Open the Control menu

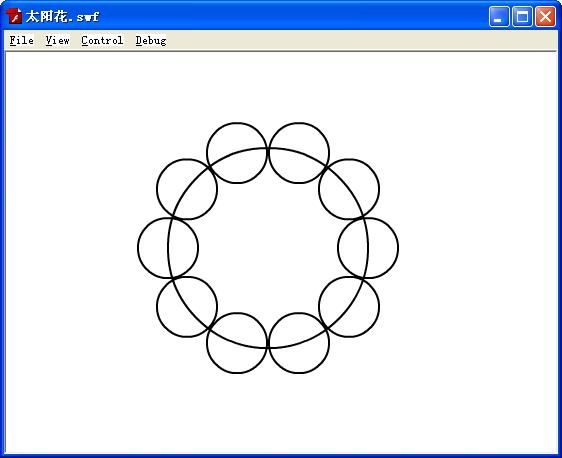(x=102, y=40)
